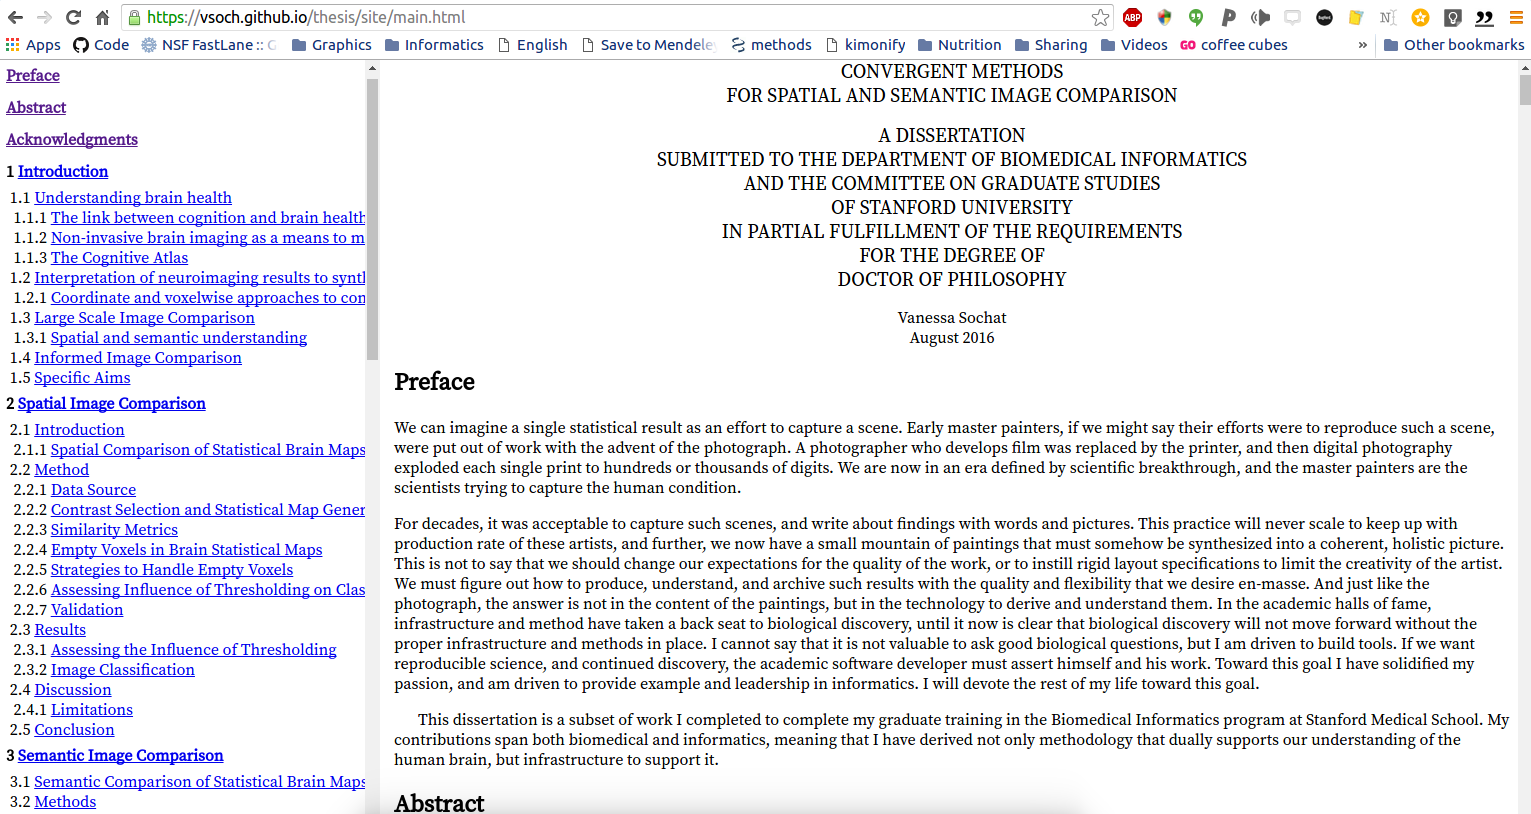Open the Informatics bookmark folder
This screenshot has height=814, width=1531.
pyautogui.click(x=434, y=45)
